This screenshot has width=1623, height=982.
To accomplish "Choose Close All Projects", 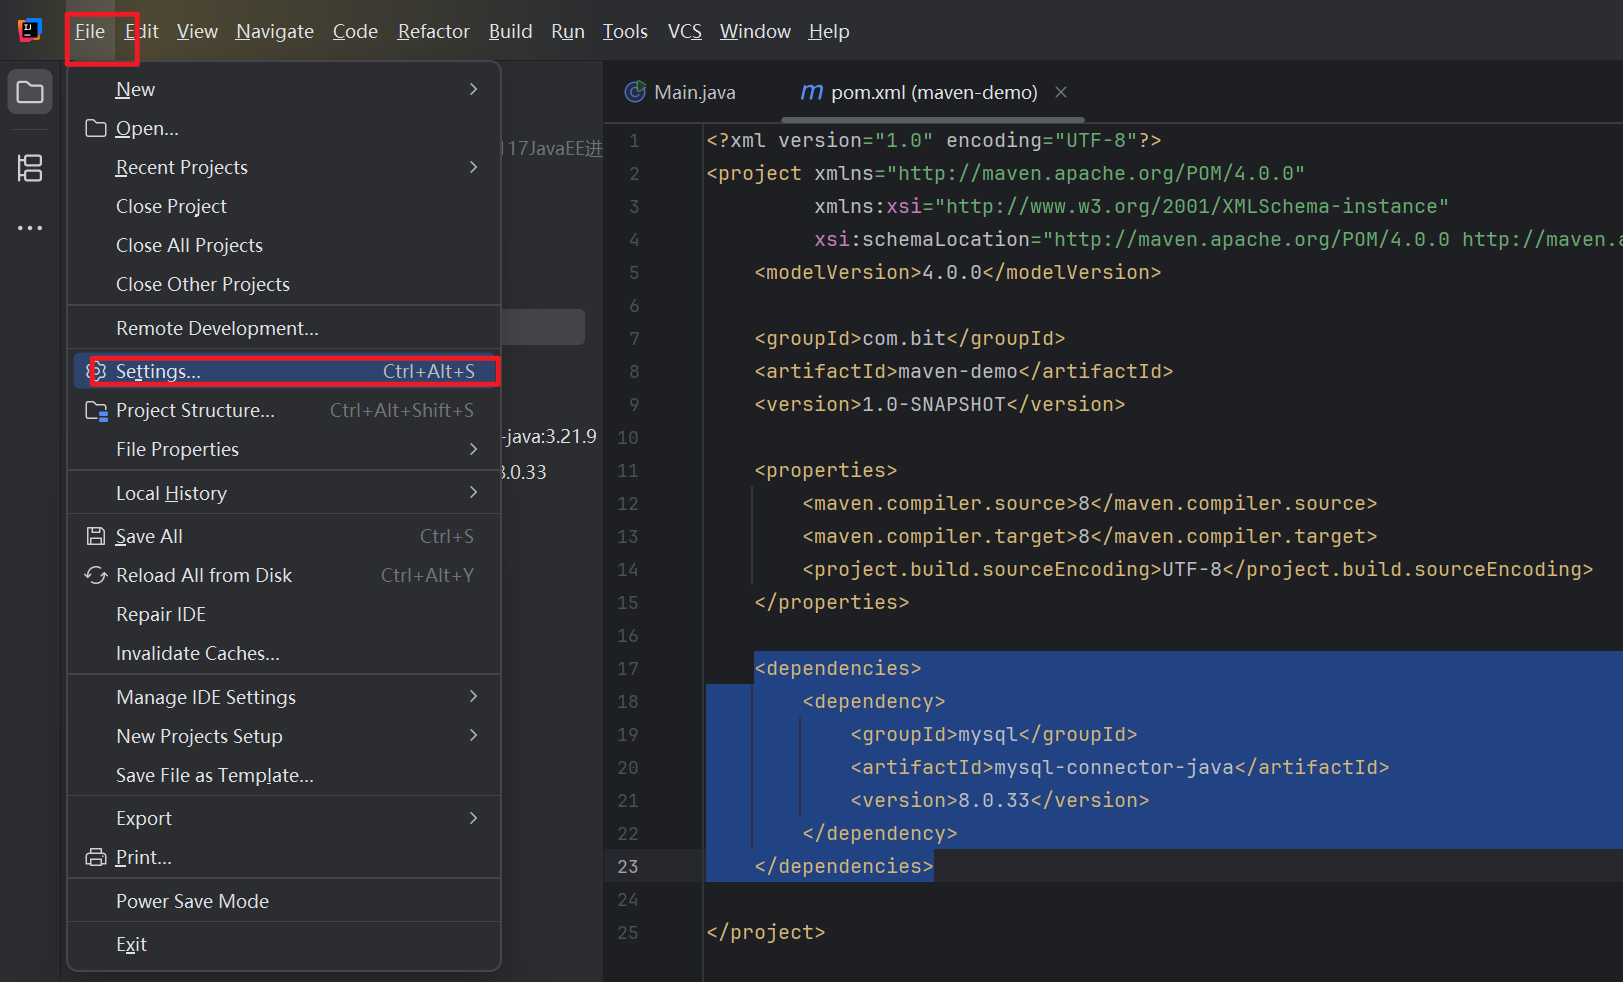I will (x=284, y=245).
